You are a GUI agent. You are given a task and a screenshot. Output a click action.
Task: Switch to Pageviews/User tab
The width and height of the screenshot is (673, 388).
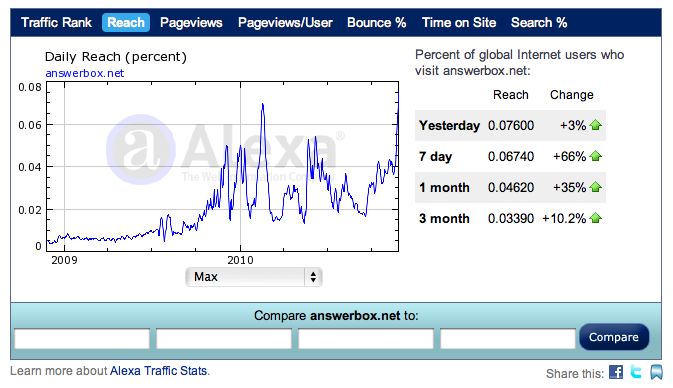tap(285, 22)
